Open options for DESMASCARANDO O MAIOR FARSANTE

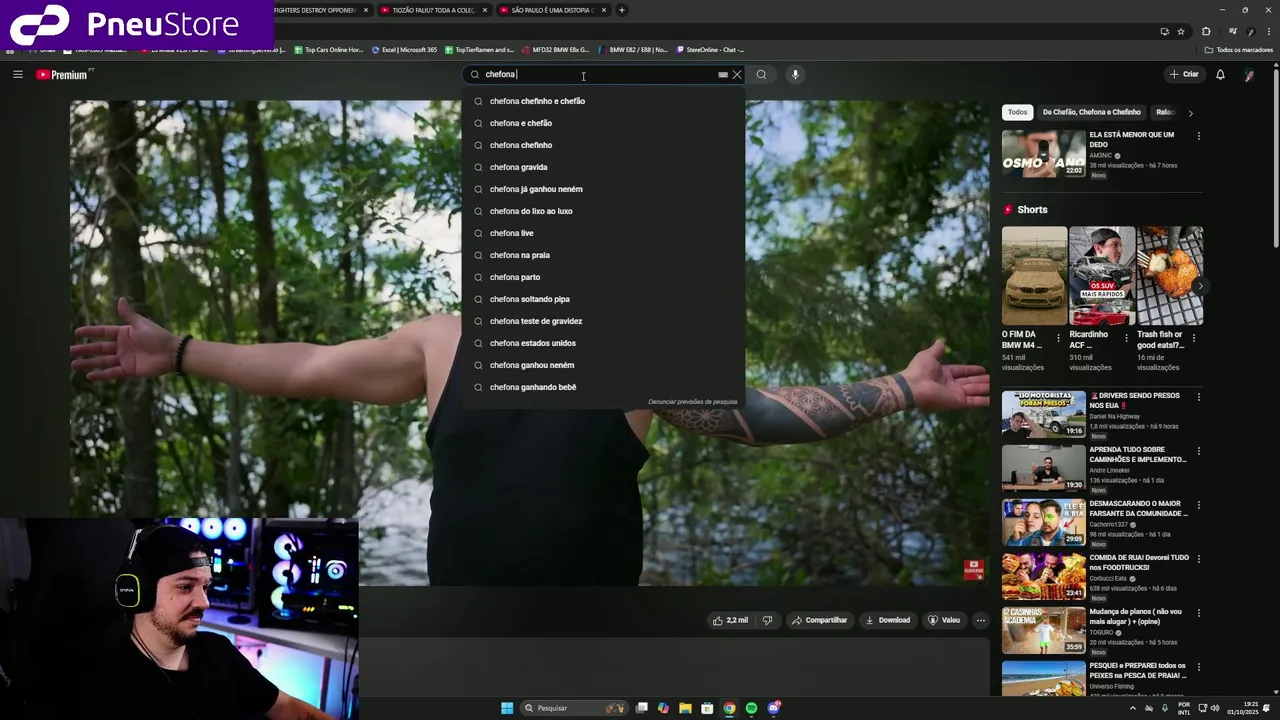click(x=1198, y=505)
